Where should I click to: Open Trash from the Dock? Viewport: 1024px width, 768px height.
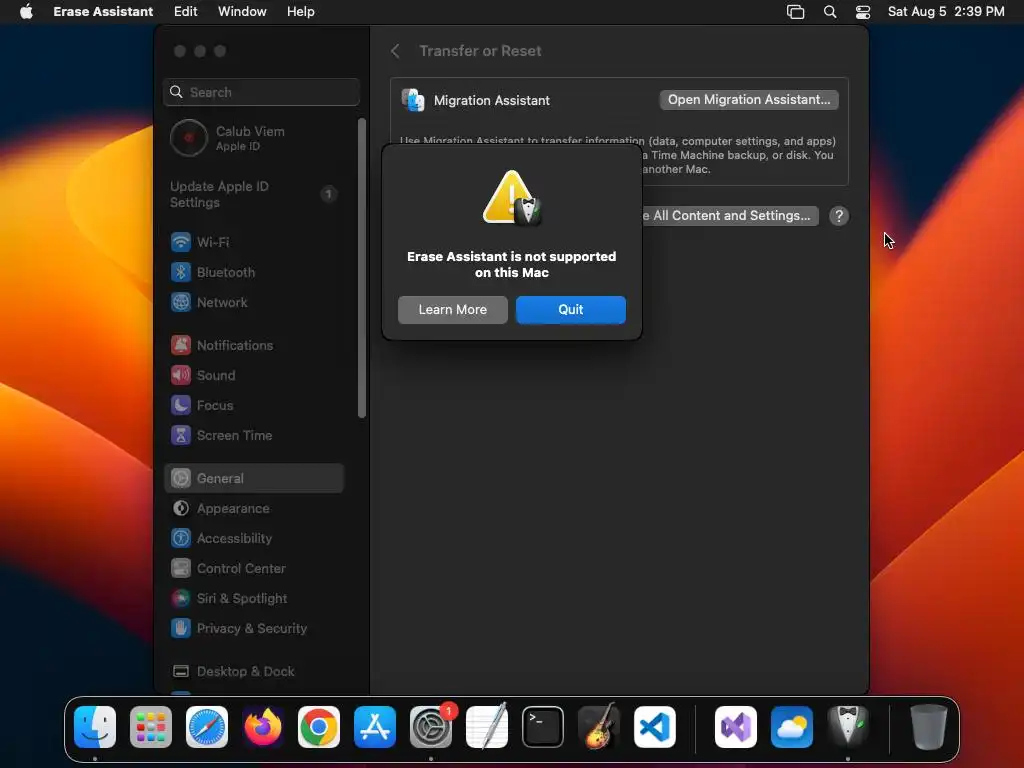[929, 727]
